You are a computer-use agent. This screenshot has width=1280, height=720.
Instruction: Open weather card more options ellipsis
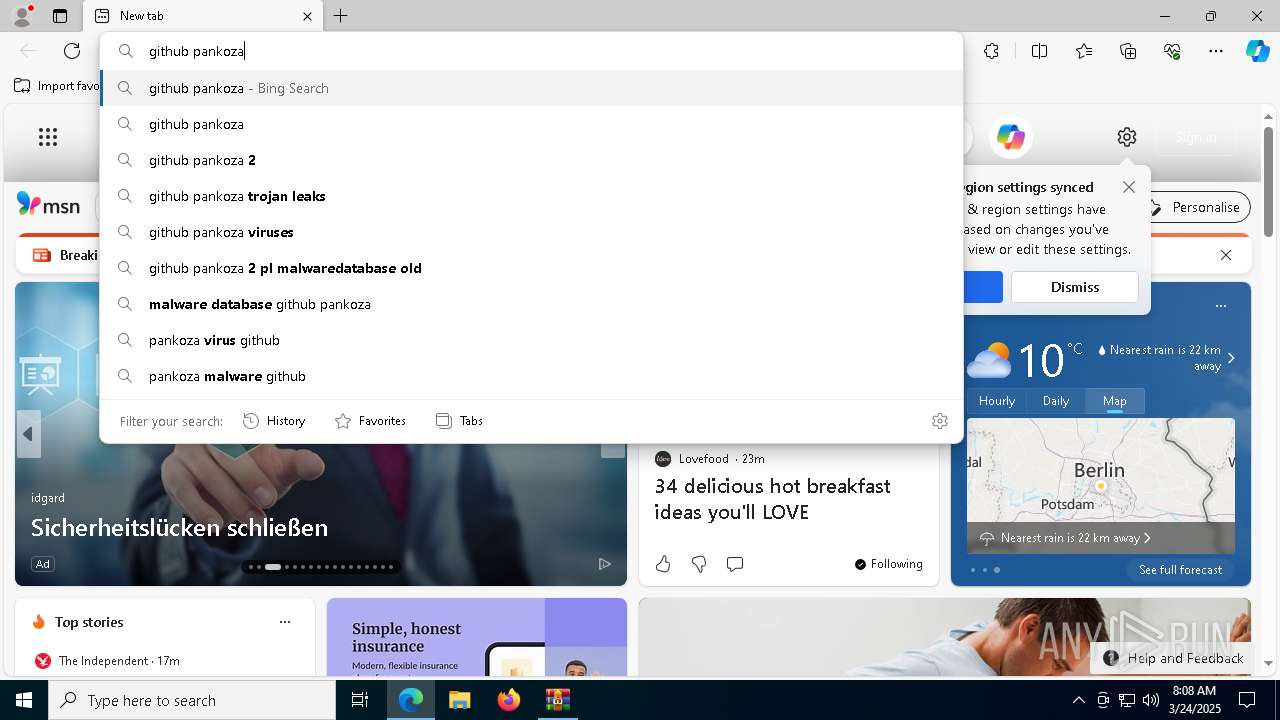[1220, 306]
